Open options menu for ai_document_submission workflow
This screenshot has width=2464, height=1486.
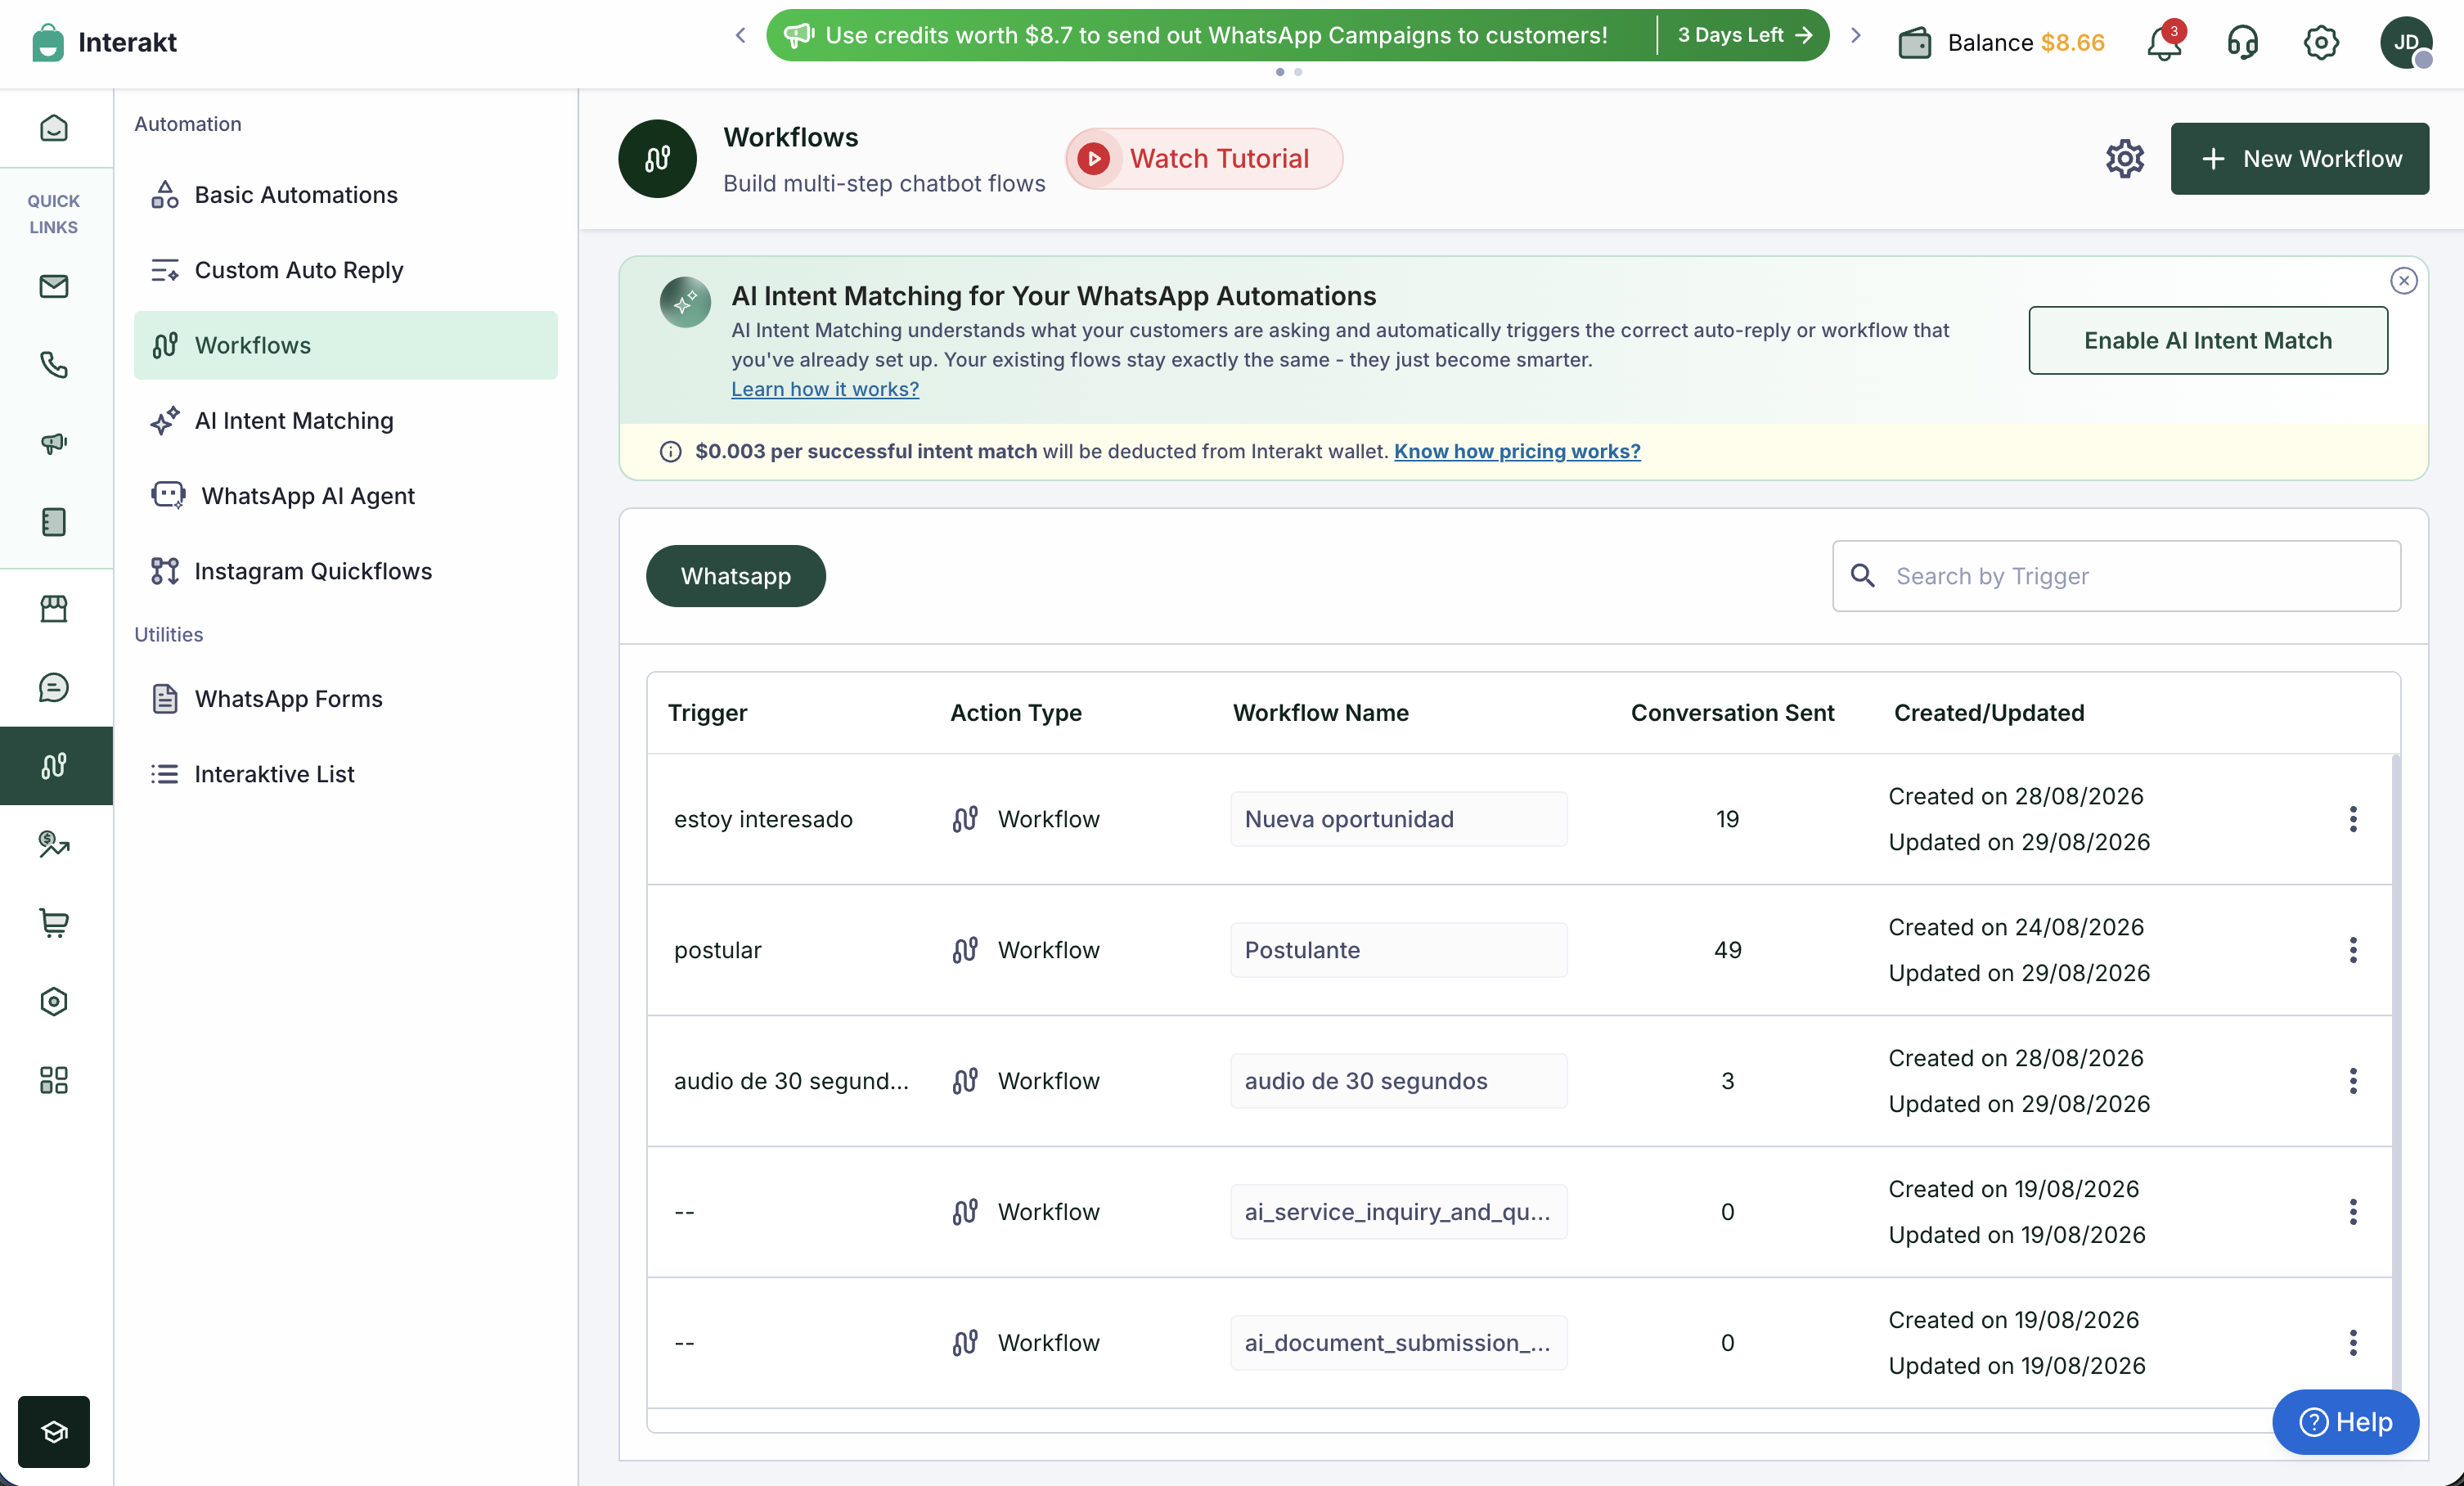click(x=2353, y=1343)
